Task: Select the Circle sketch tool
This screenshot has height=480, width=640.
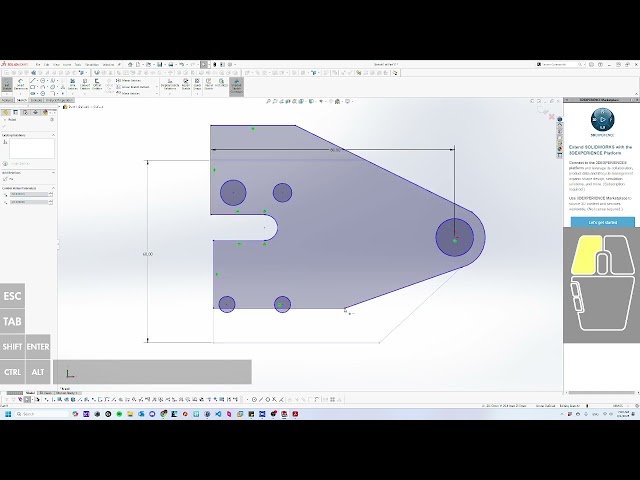Action: tap(42, 81)
